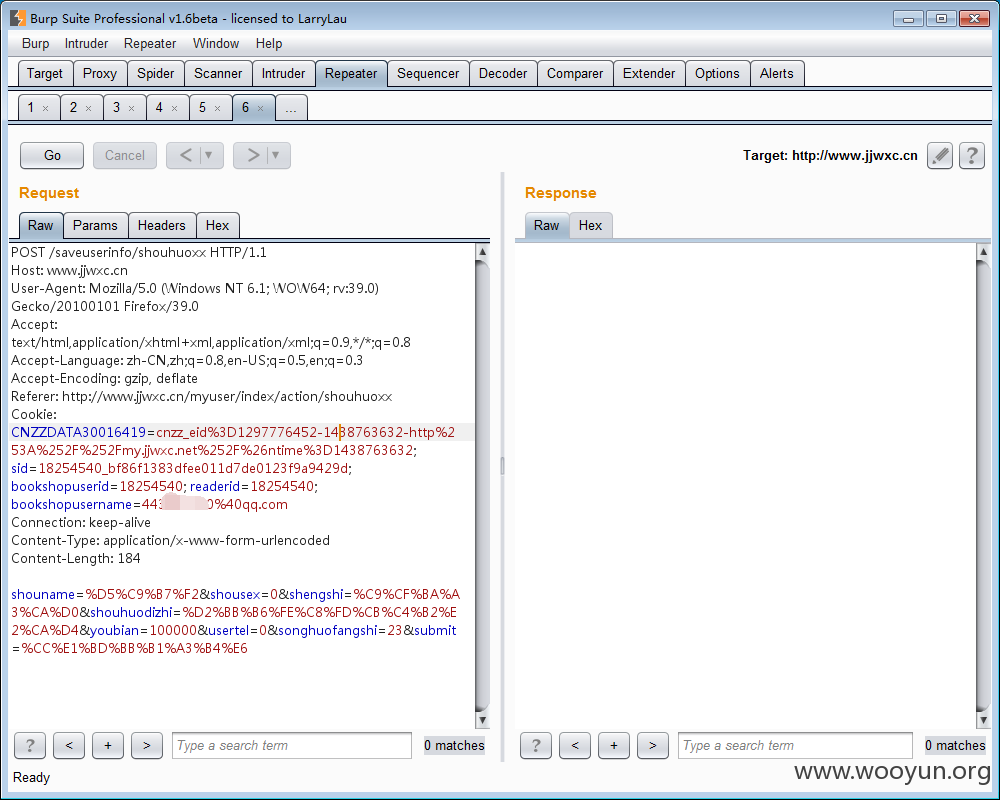Click the request pane scroll down arrow
The image size is (1000, 800).
click(483, 720)
